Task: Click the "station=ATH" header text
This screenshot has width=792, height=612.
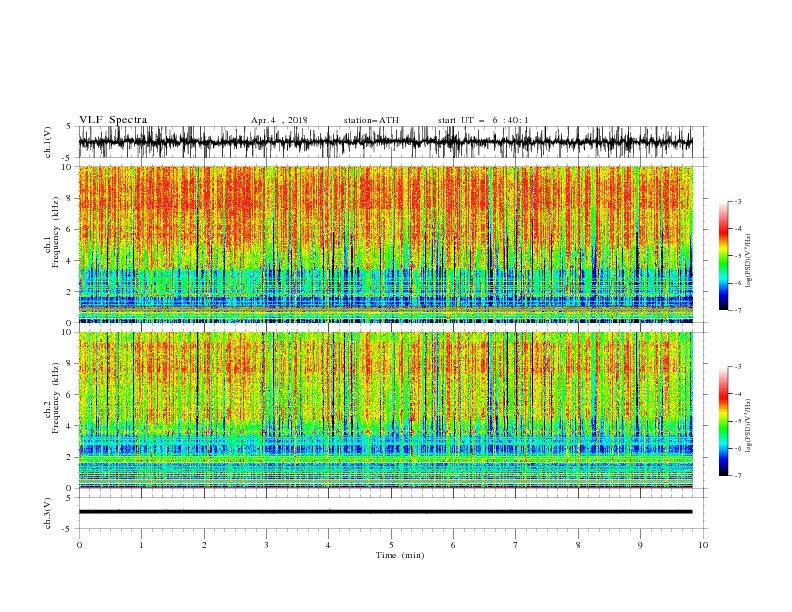Action: point(371,120)
